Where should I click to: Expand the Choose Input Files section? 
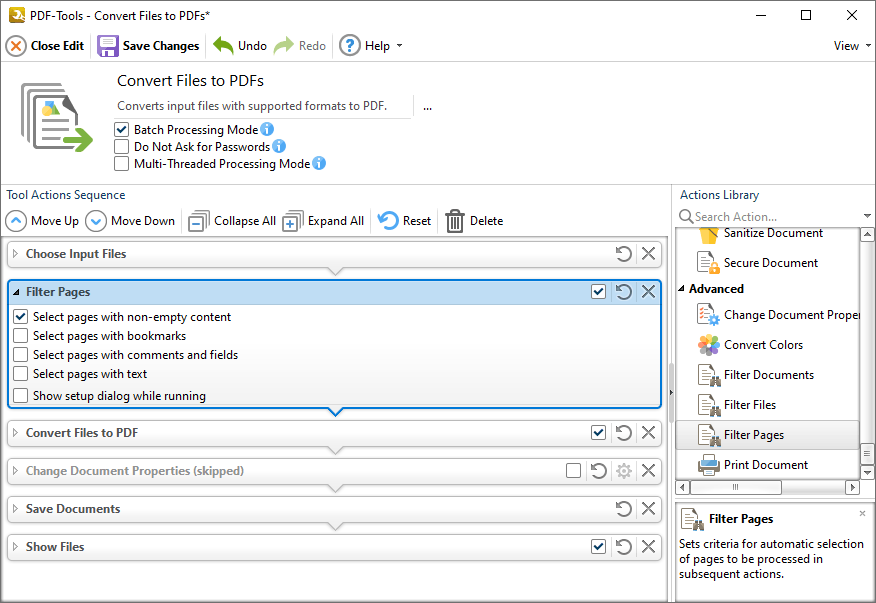(x=13, y=254)
